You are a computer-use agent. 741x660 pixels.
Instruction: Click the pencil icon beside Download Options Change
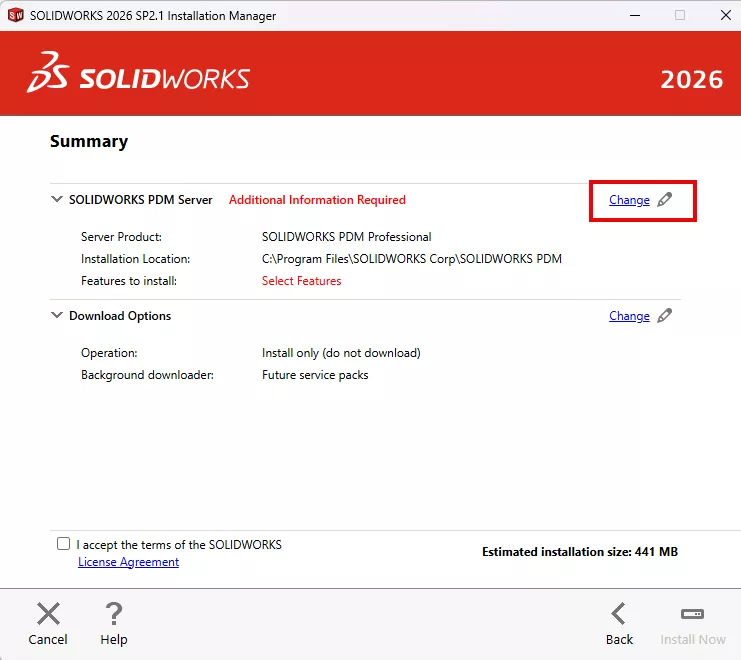(x=664, y=316)
